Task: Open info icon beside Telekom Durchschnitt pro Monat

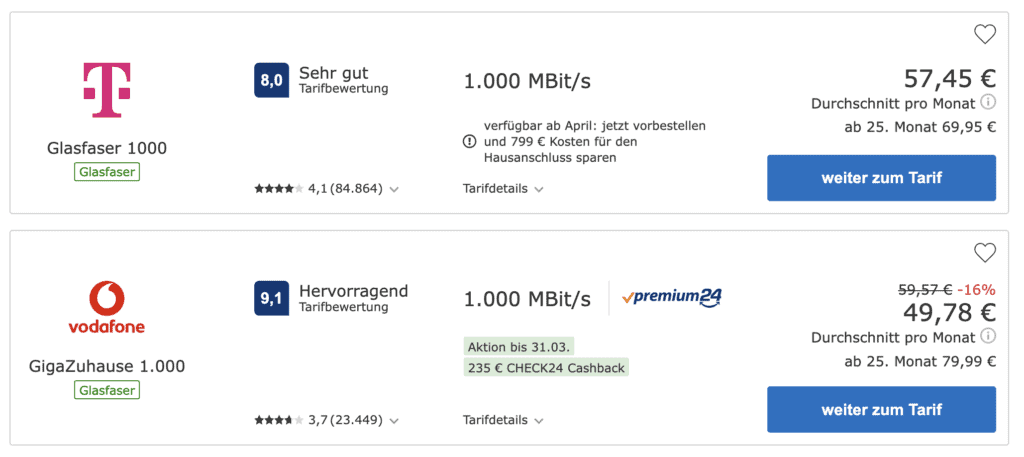Action: (988, 102)
